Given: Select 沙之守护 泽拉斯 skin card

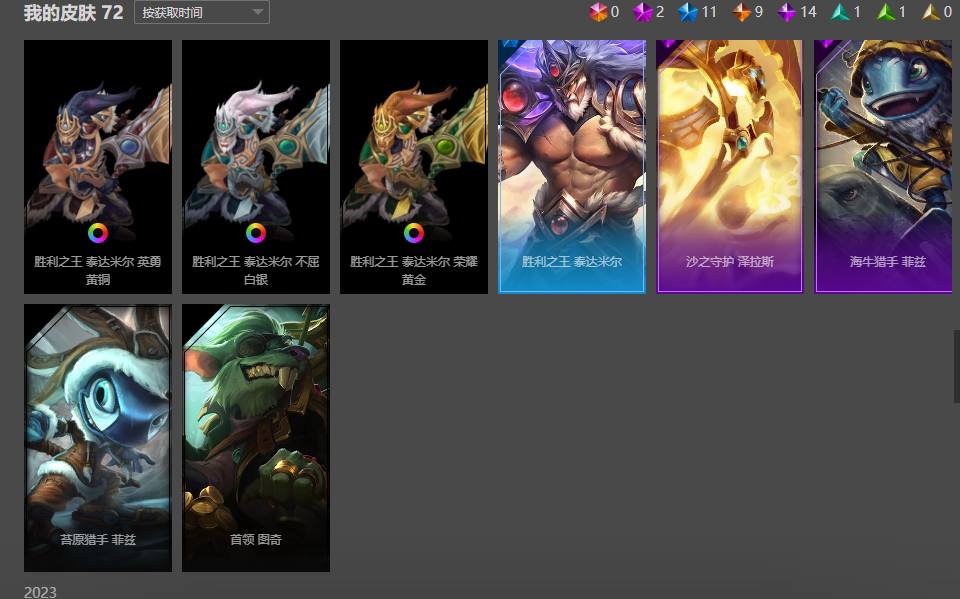Looking at the screenshot, I should tap(730, 167).
